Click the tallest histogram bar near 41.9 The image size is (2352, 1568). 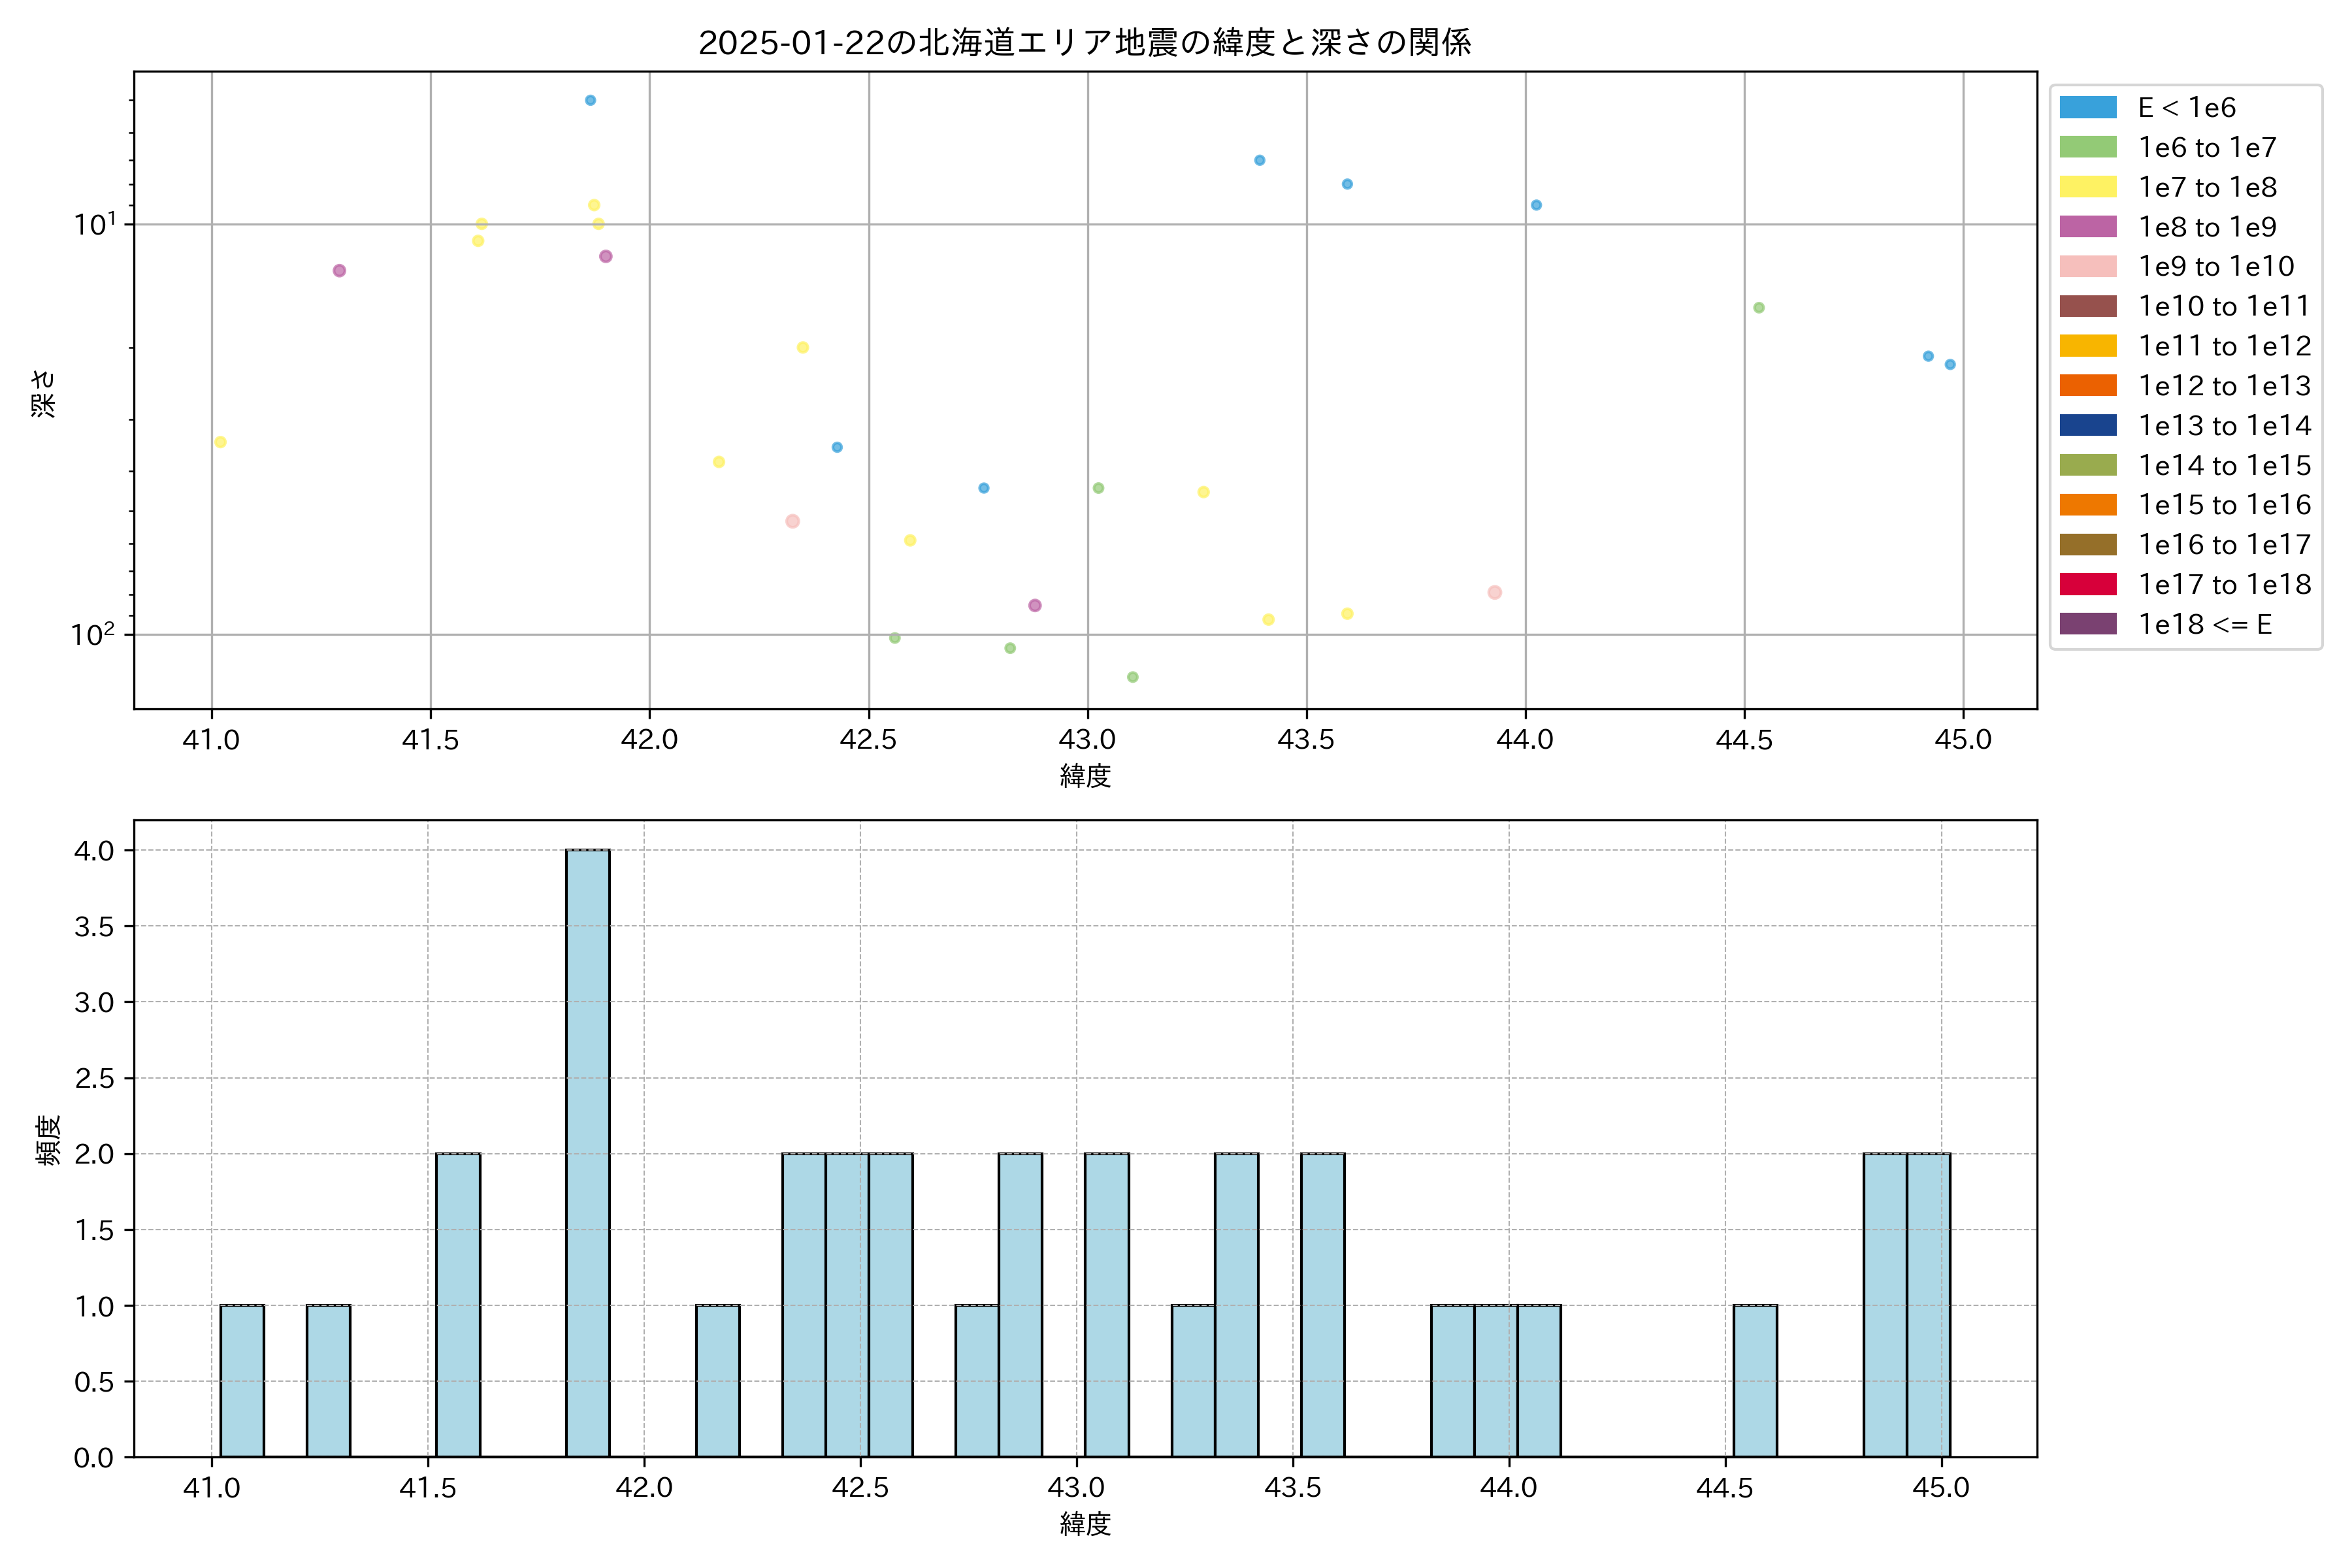pos(587,1152)
